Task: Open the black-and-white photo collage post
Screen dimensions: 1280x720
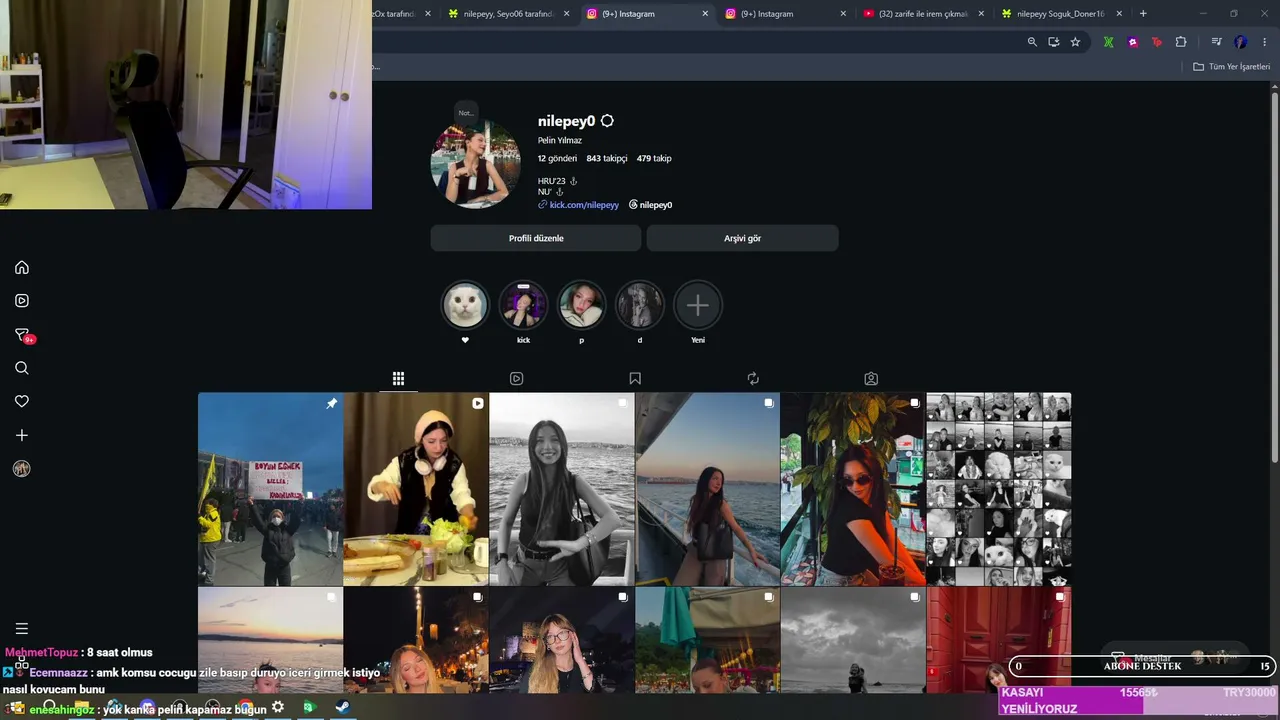Action: point(999,489)
